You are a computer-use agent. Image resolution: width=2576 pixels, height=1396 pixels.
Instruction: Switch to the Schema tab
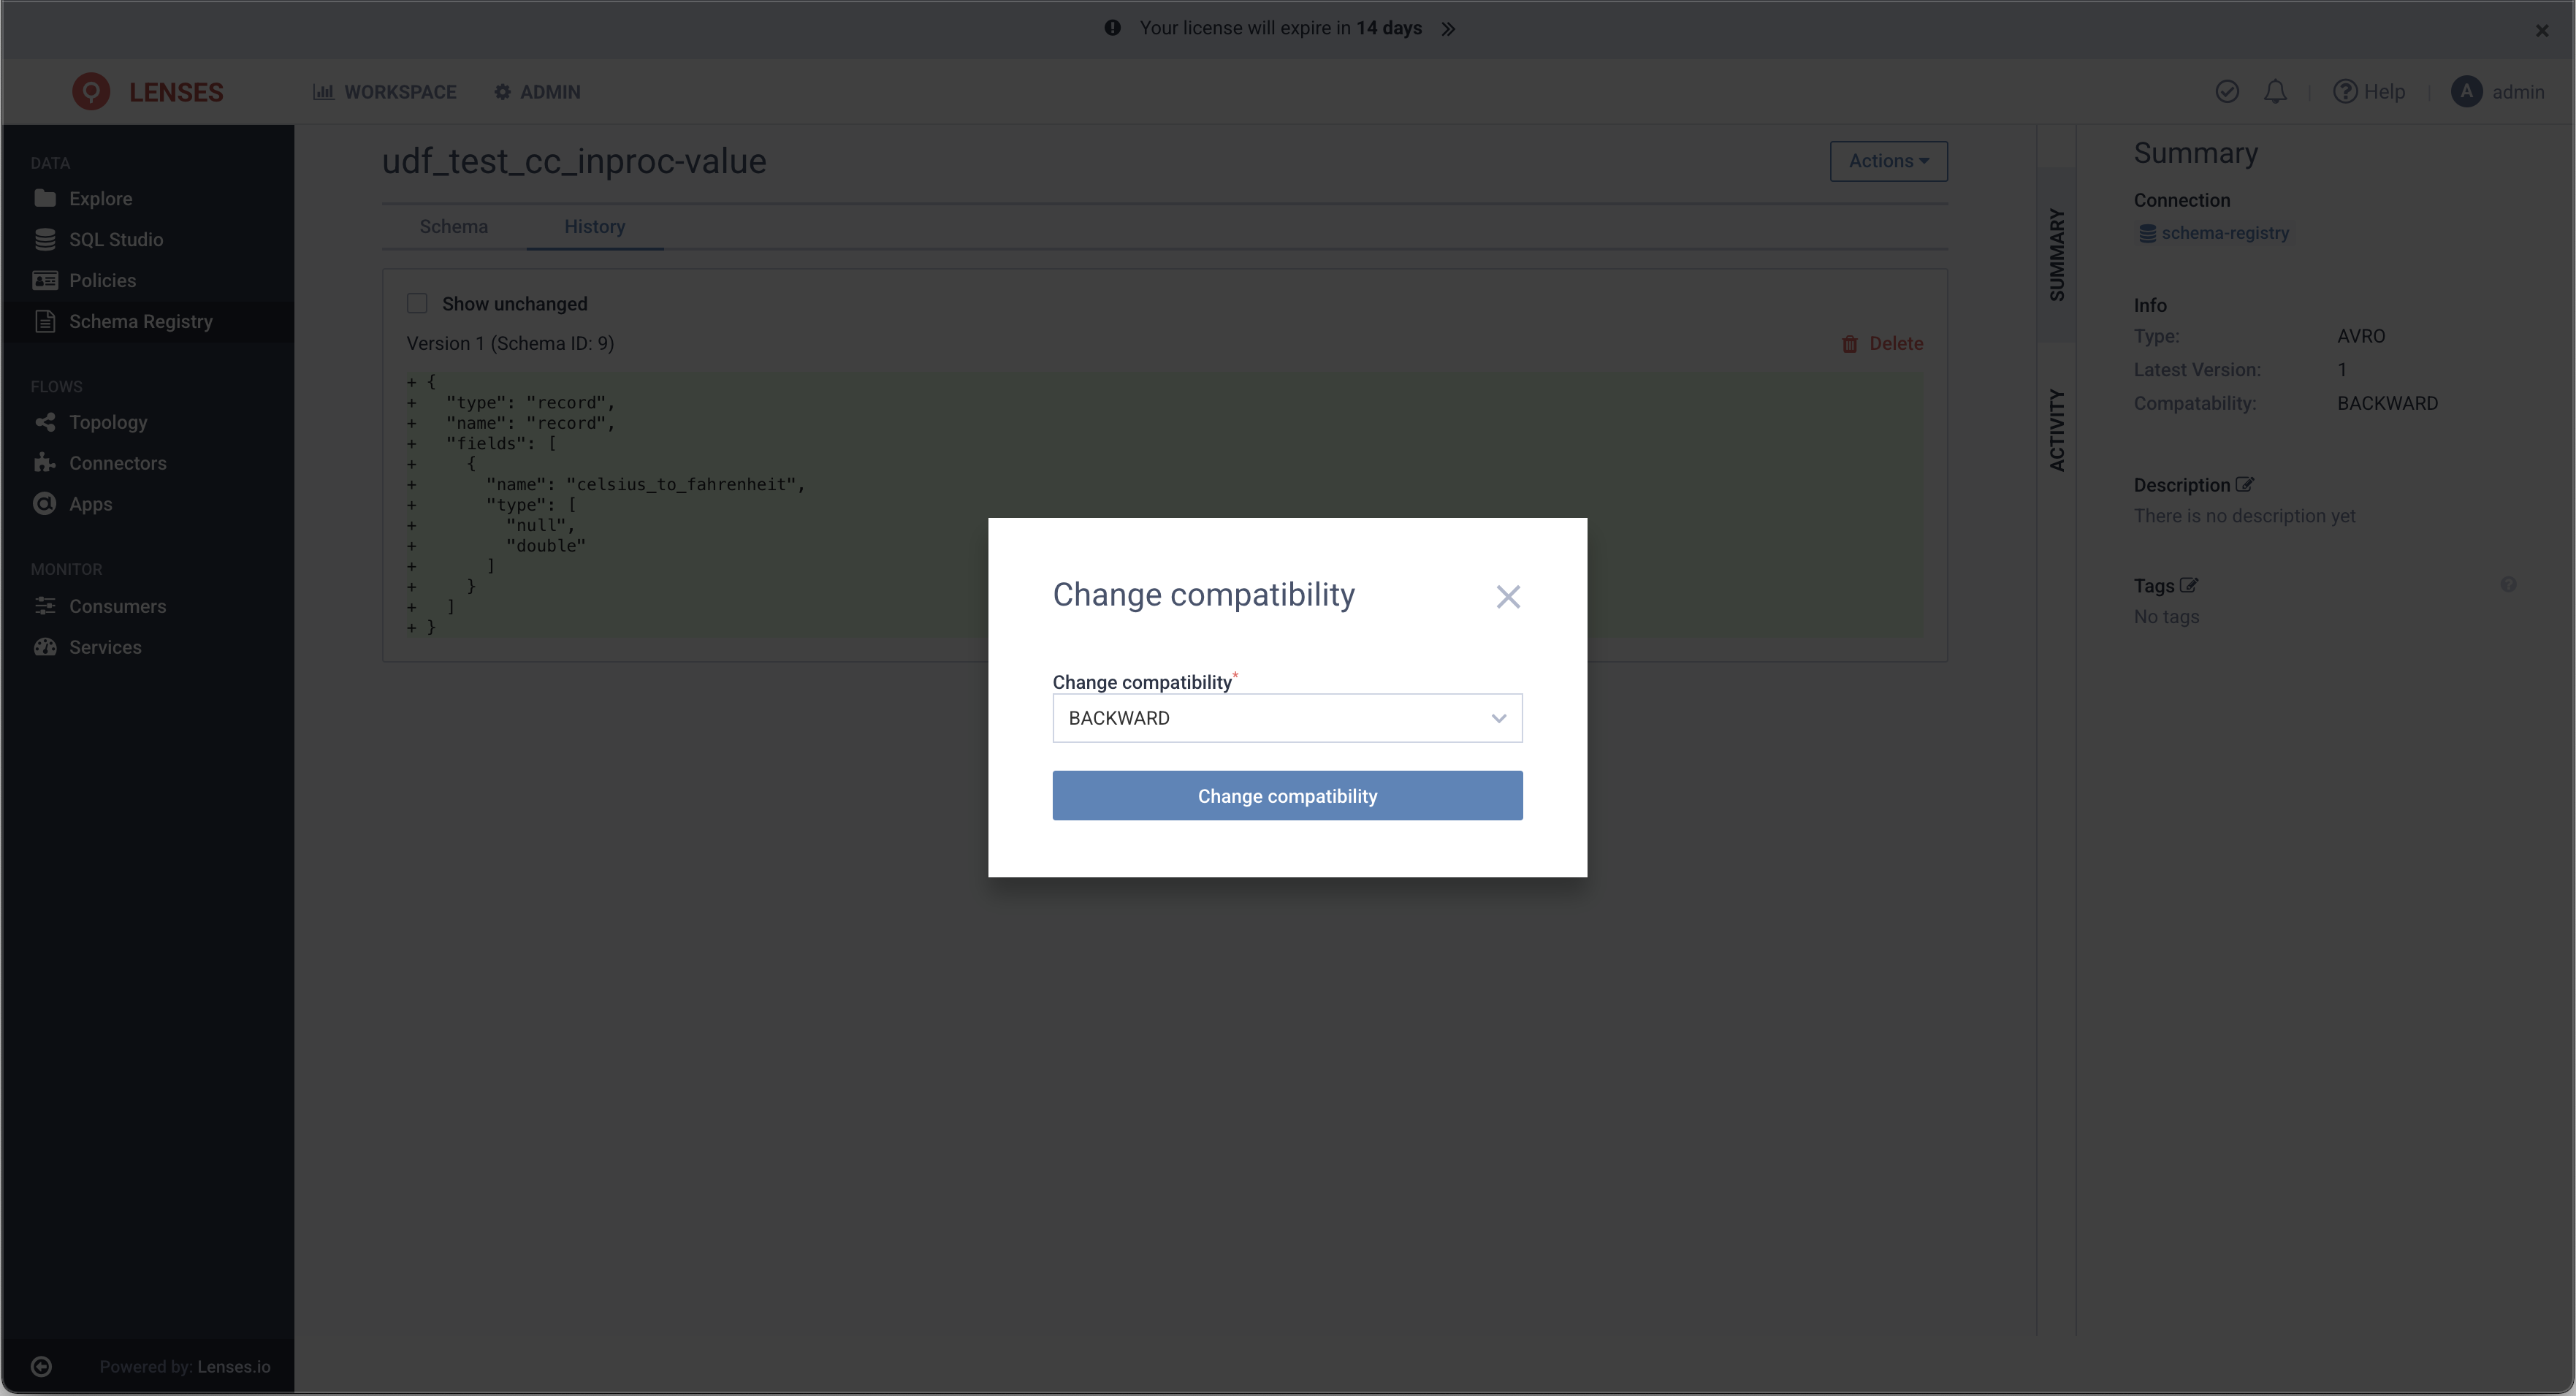point(454,225)
